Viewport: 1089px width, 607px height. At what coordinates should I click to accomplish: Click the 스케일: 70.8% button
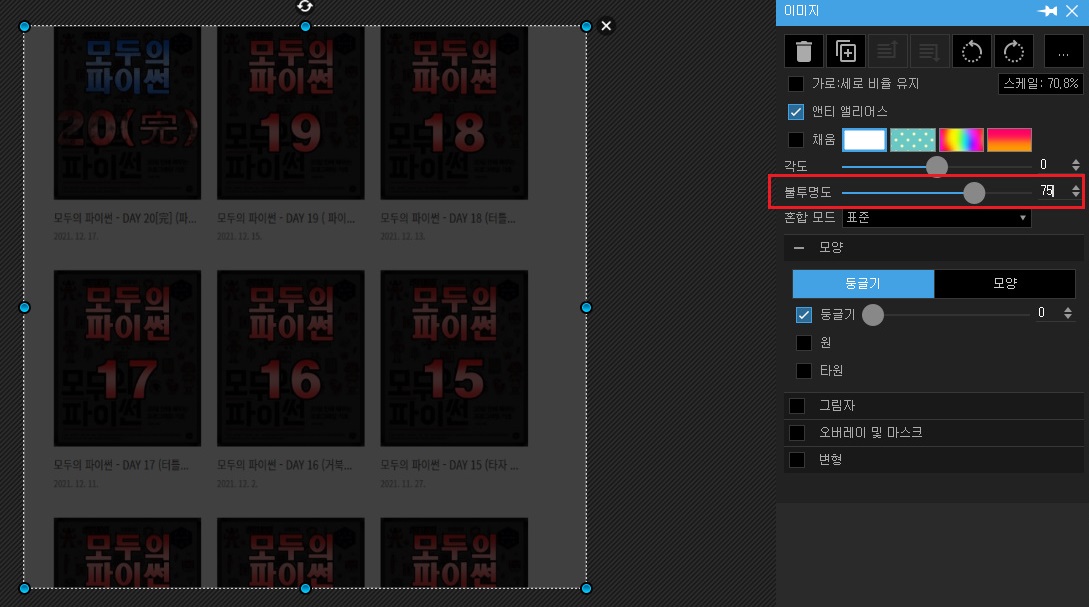pos(1040,84)
